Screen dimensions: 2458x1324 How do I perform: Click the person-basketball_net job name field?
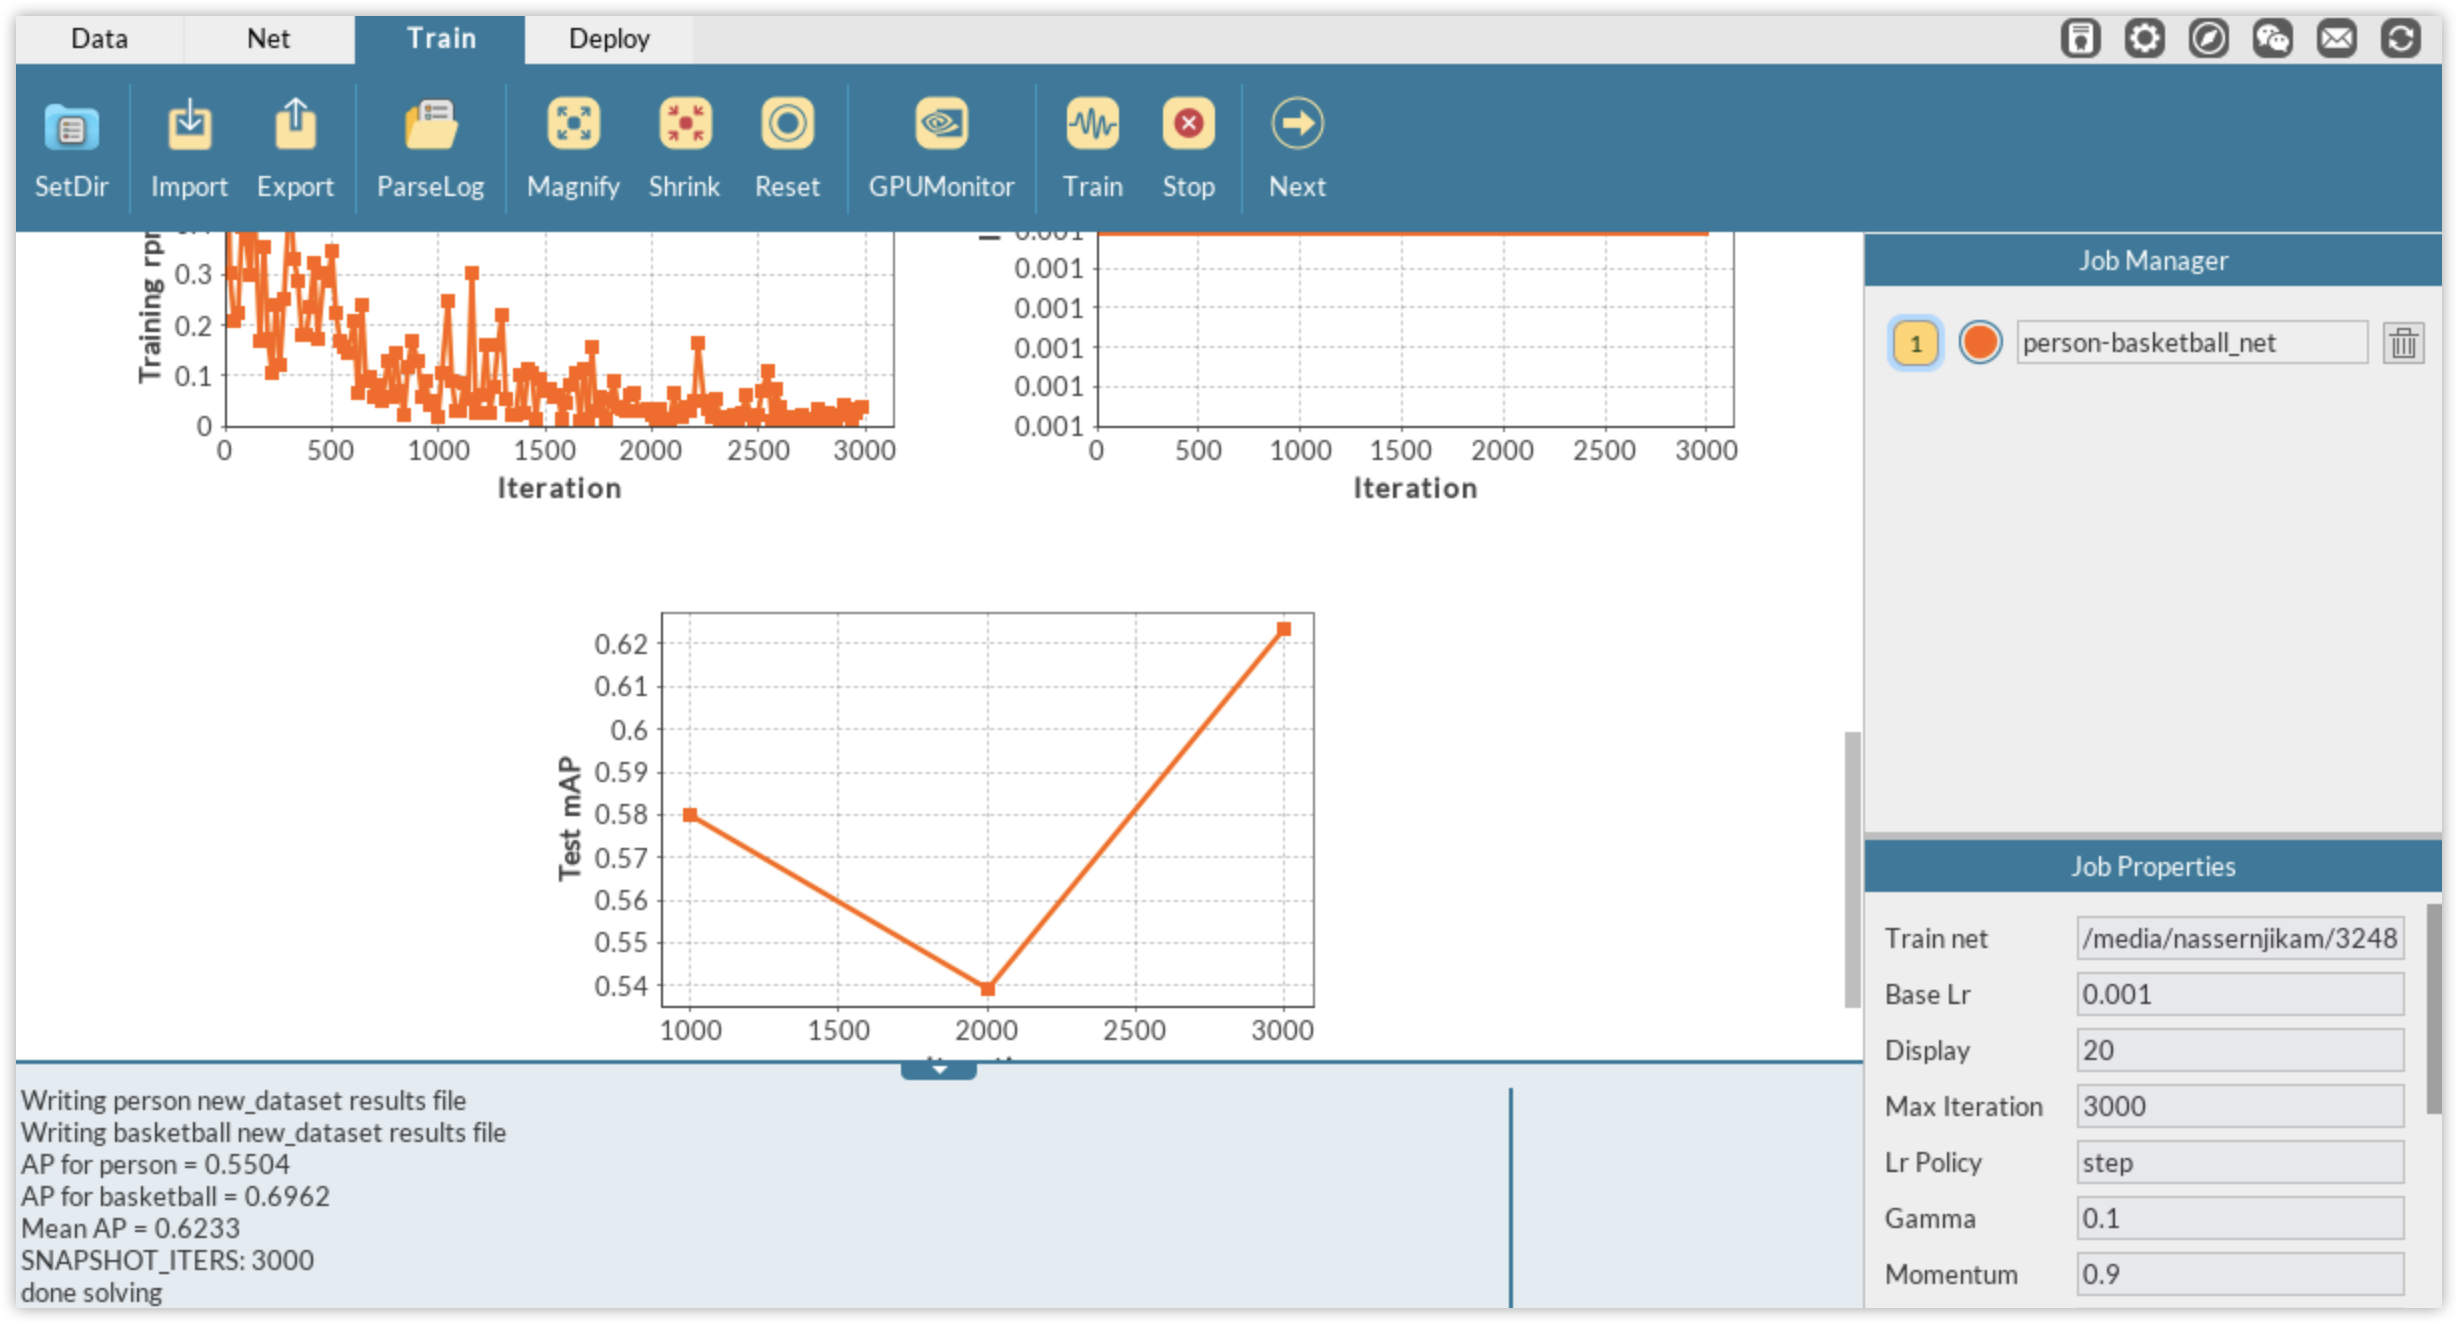2189,341
